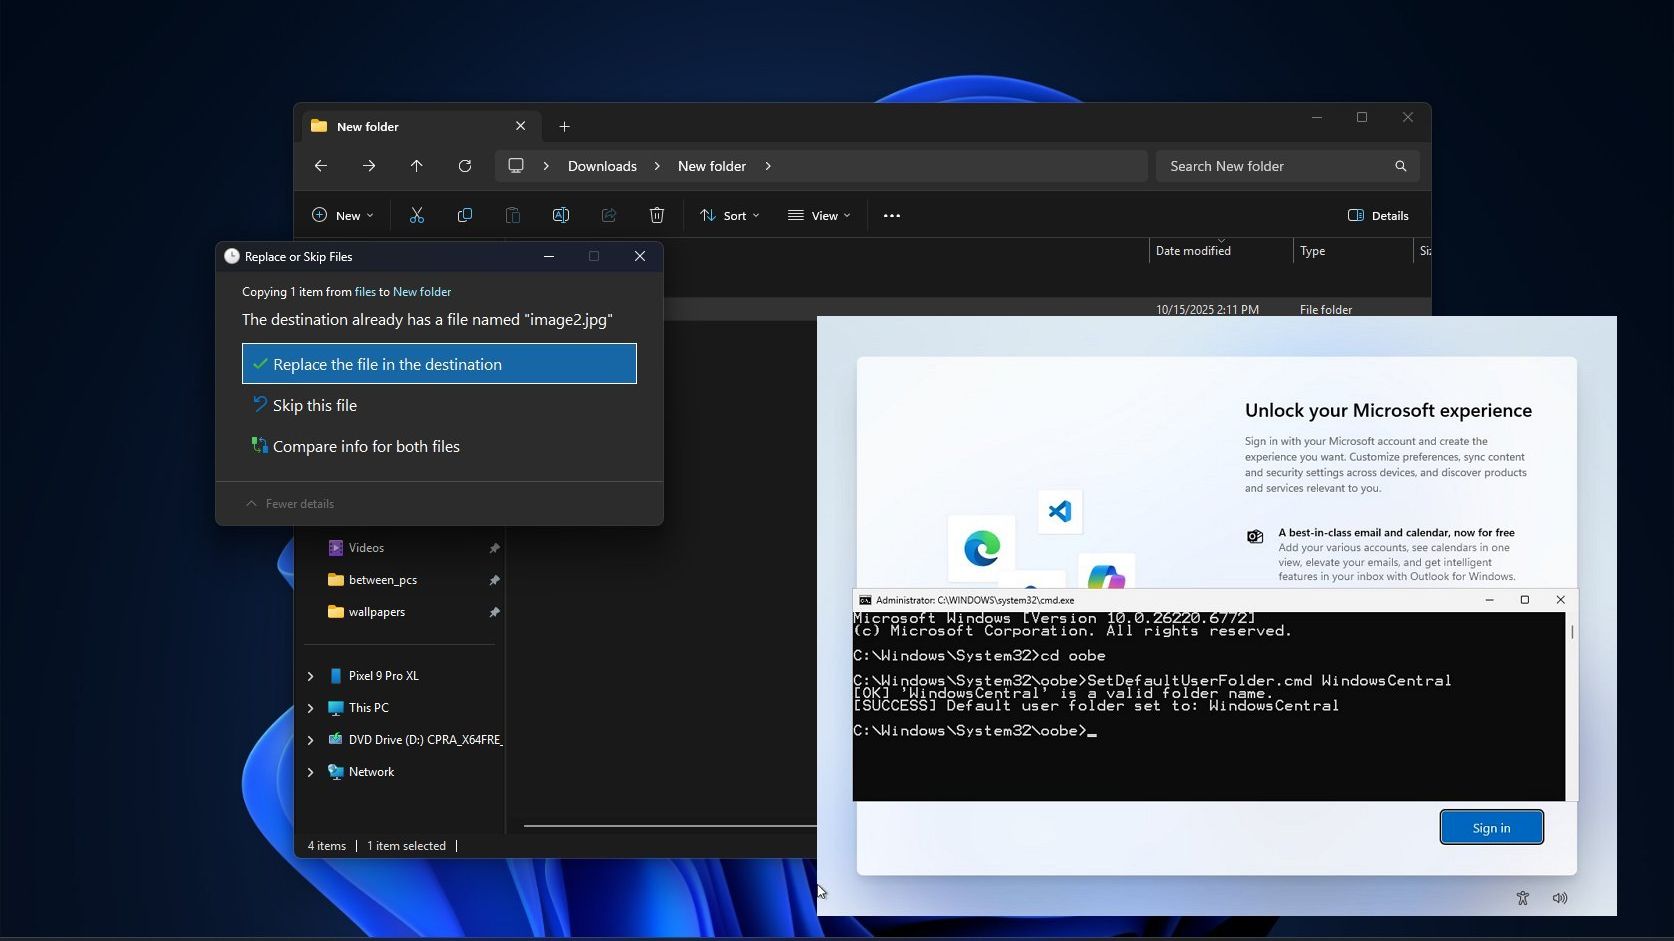
Task: Navigate up to Downloads with up arrow
Action: (x=417, y=166)
